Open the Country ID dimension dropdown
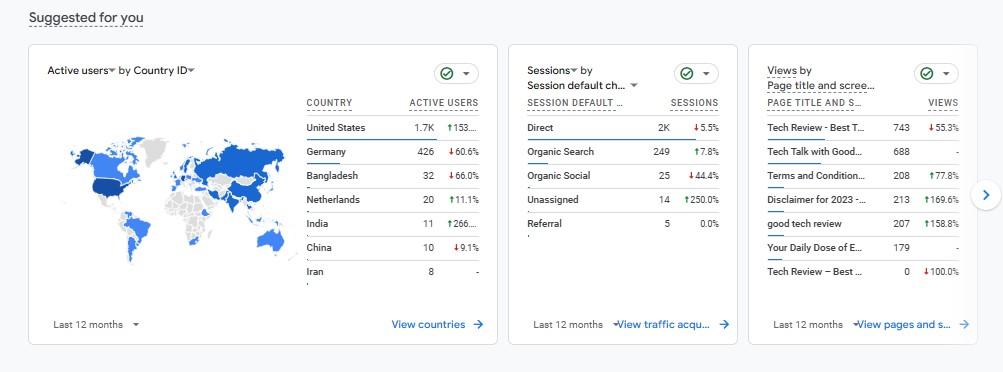 (x=191, y=71)
